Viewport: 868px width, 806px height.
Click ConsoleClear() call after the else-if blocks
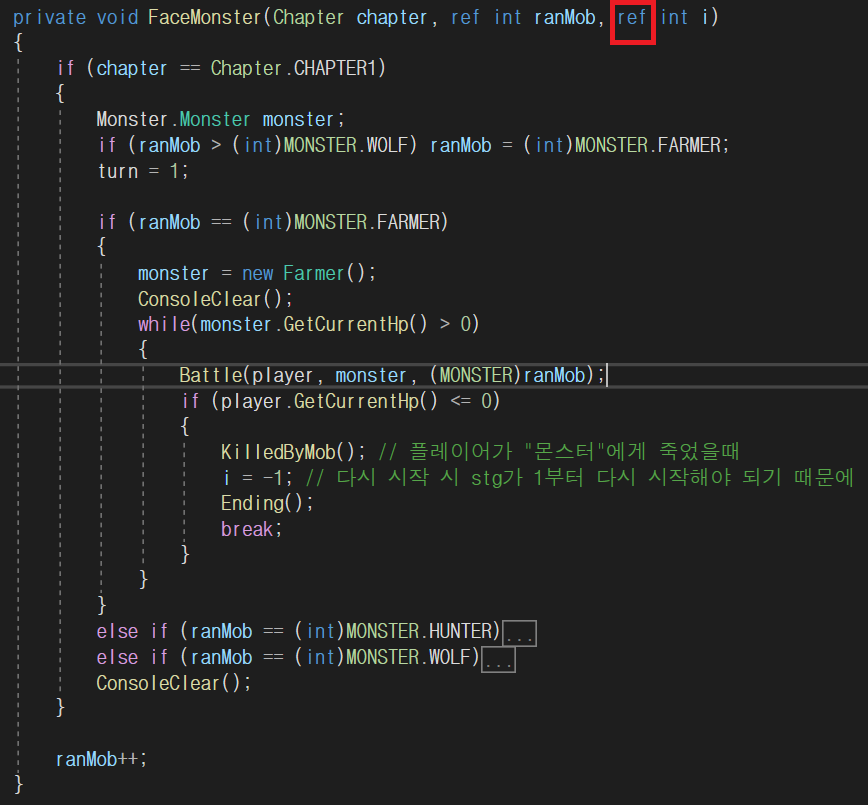pyautogui.click(x=173, y=683)
